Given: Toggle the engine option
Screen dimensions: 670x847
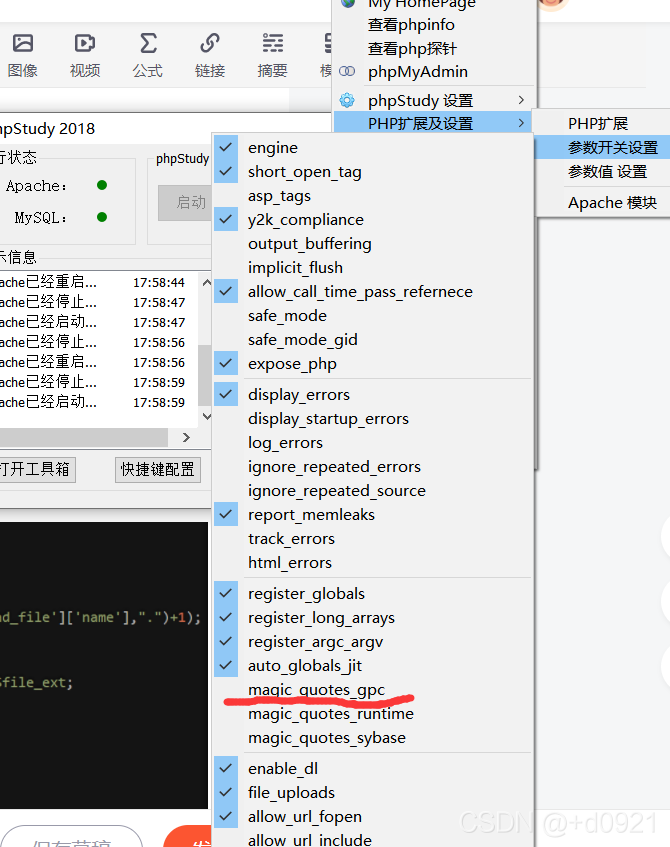Looking at the screenshot, I should coord(373,147).
